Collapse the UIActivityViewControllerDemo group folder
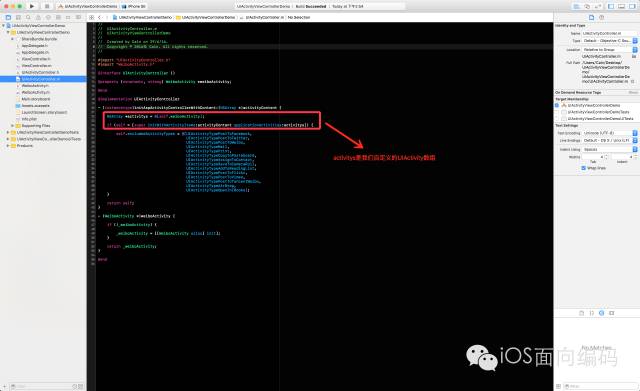 click(8, 32)
